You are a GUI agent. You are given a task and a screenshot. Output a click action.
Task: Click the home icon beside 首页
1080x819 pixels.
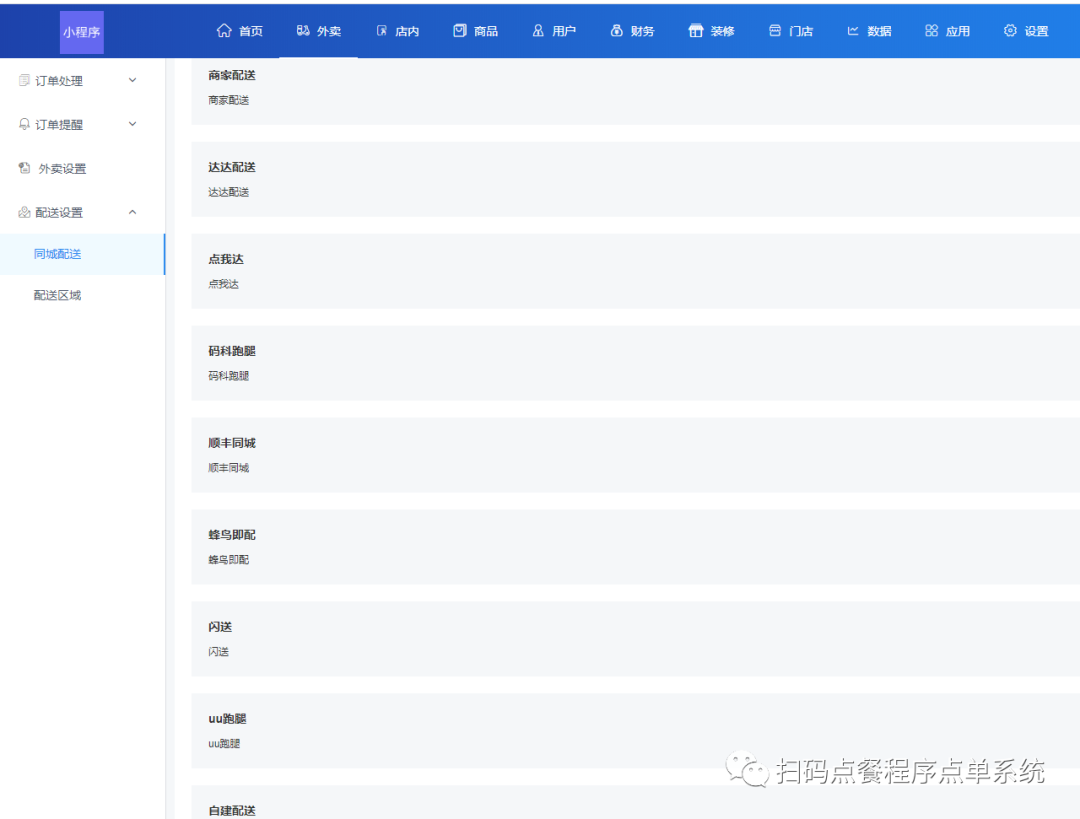coord(224,30)
